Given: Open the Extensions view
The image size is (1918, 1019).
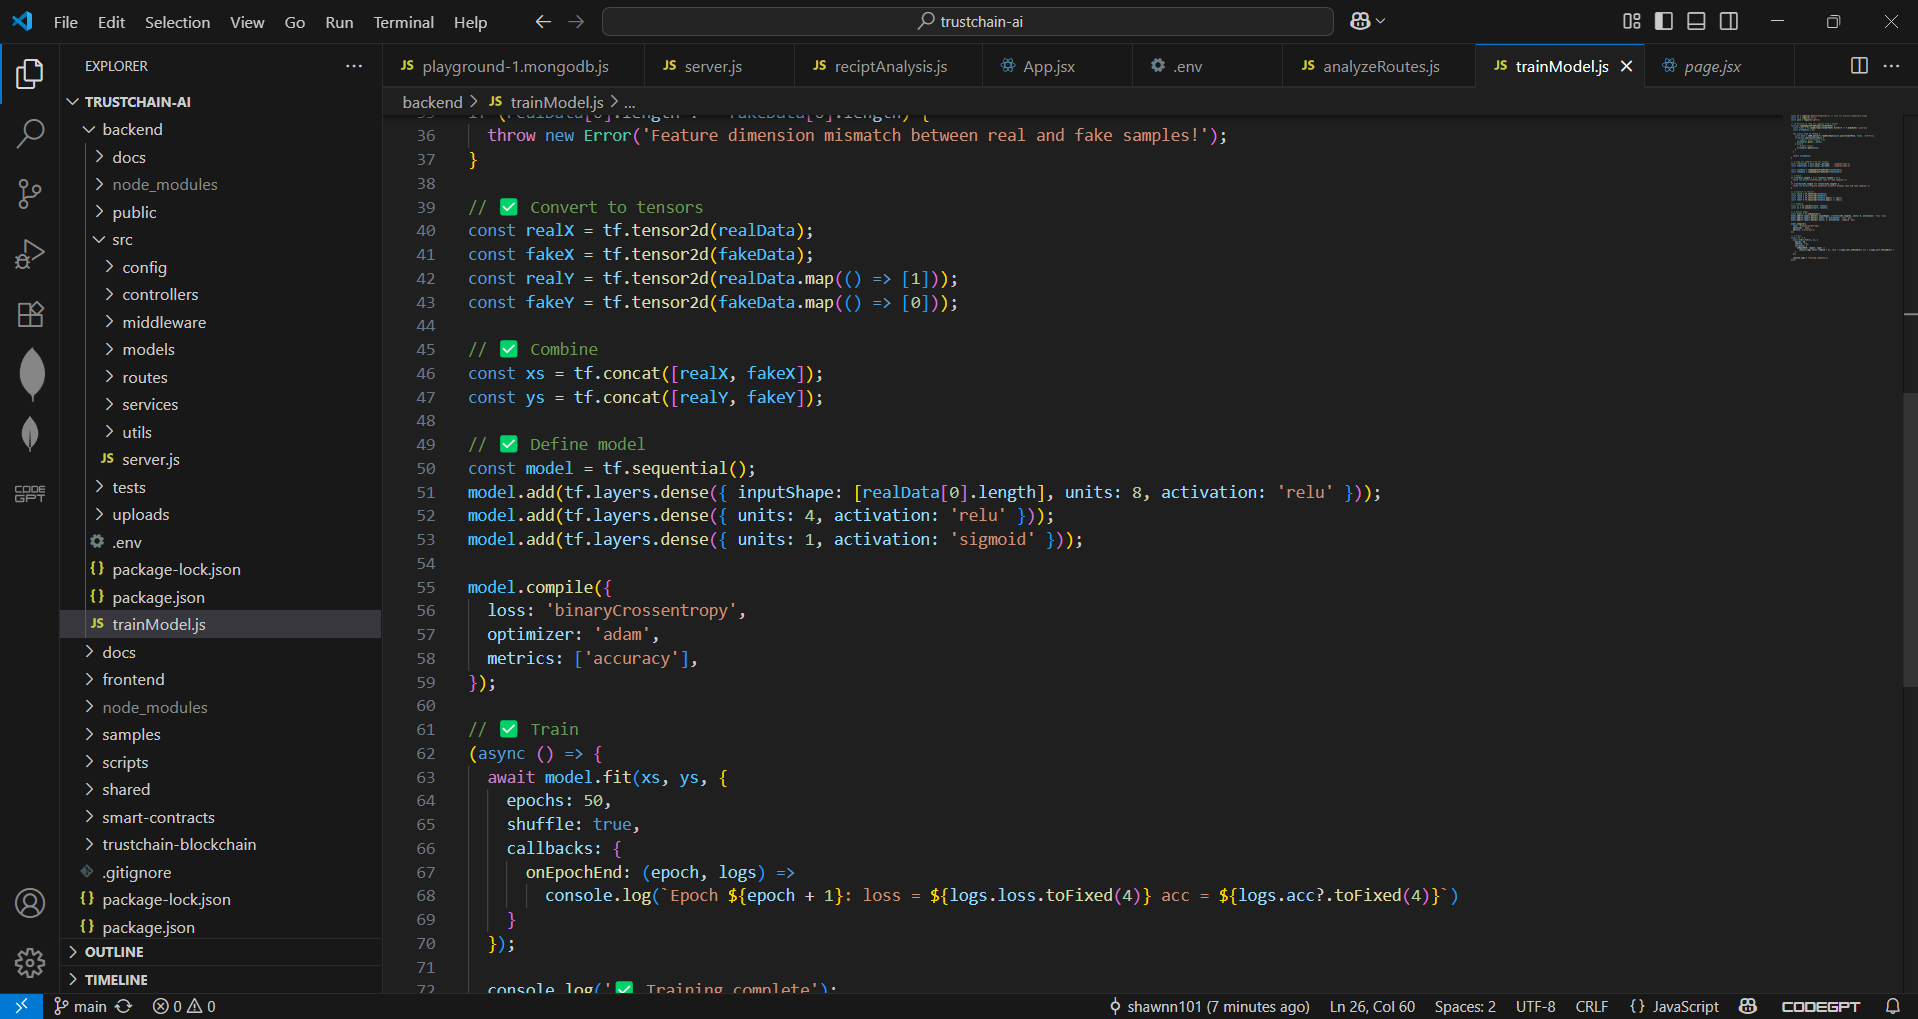Looking at the screenshot, I should (30, 315).
